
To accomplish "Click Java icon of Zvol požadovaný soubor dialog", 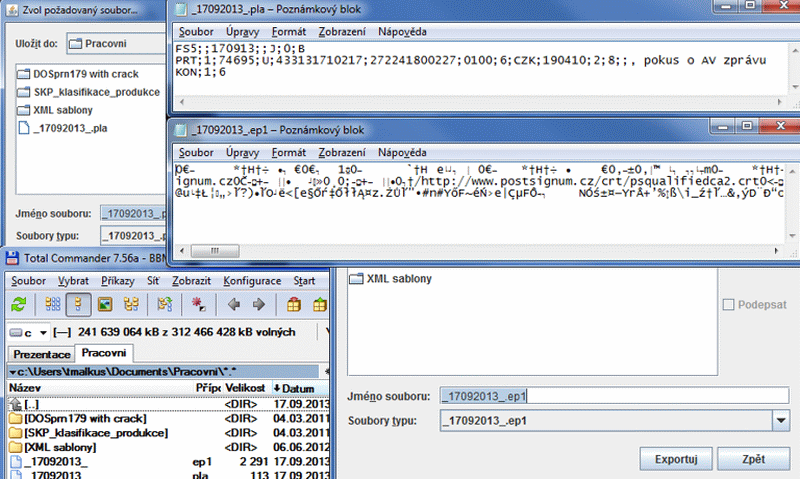I will (12, 10).
